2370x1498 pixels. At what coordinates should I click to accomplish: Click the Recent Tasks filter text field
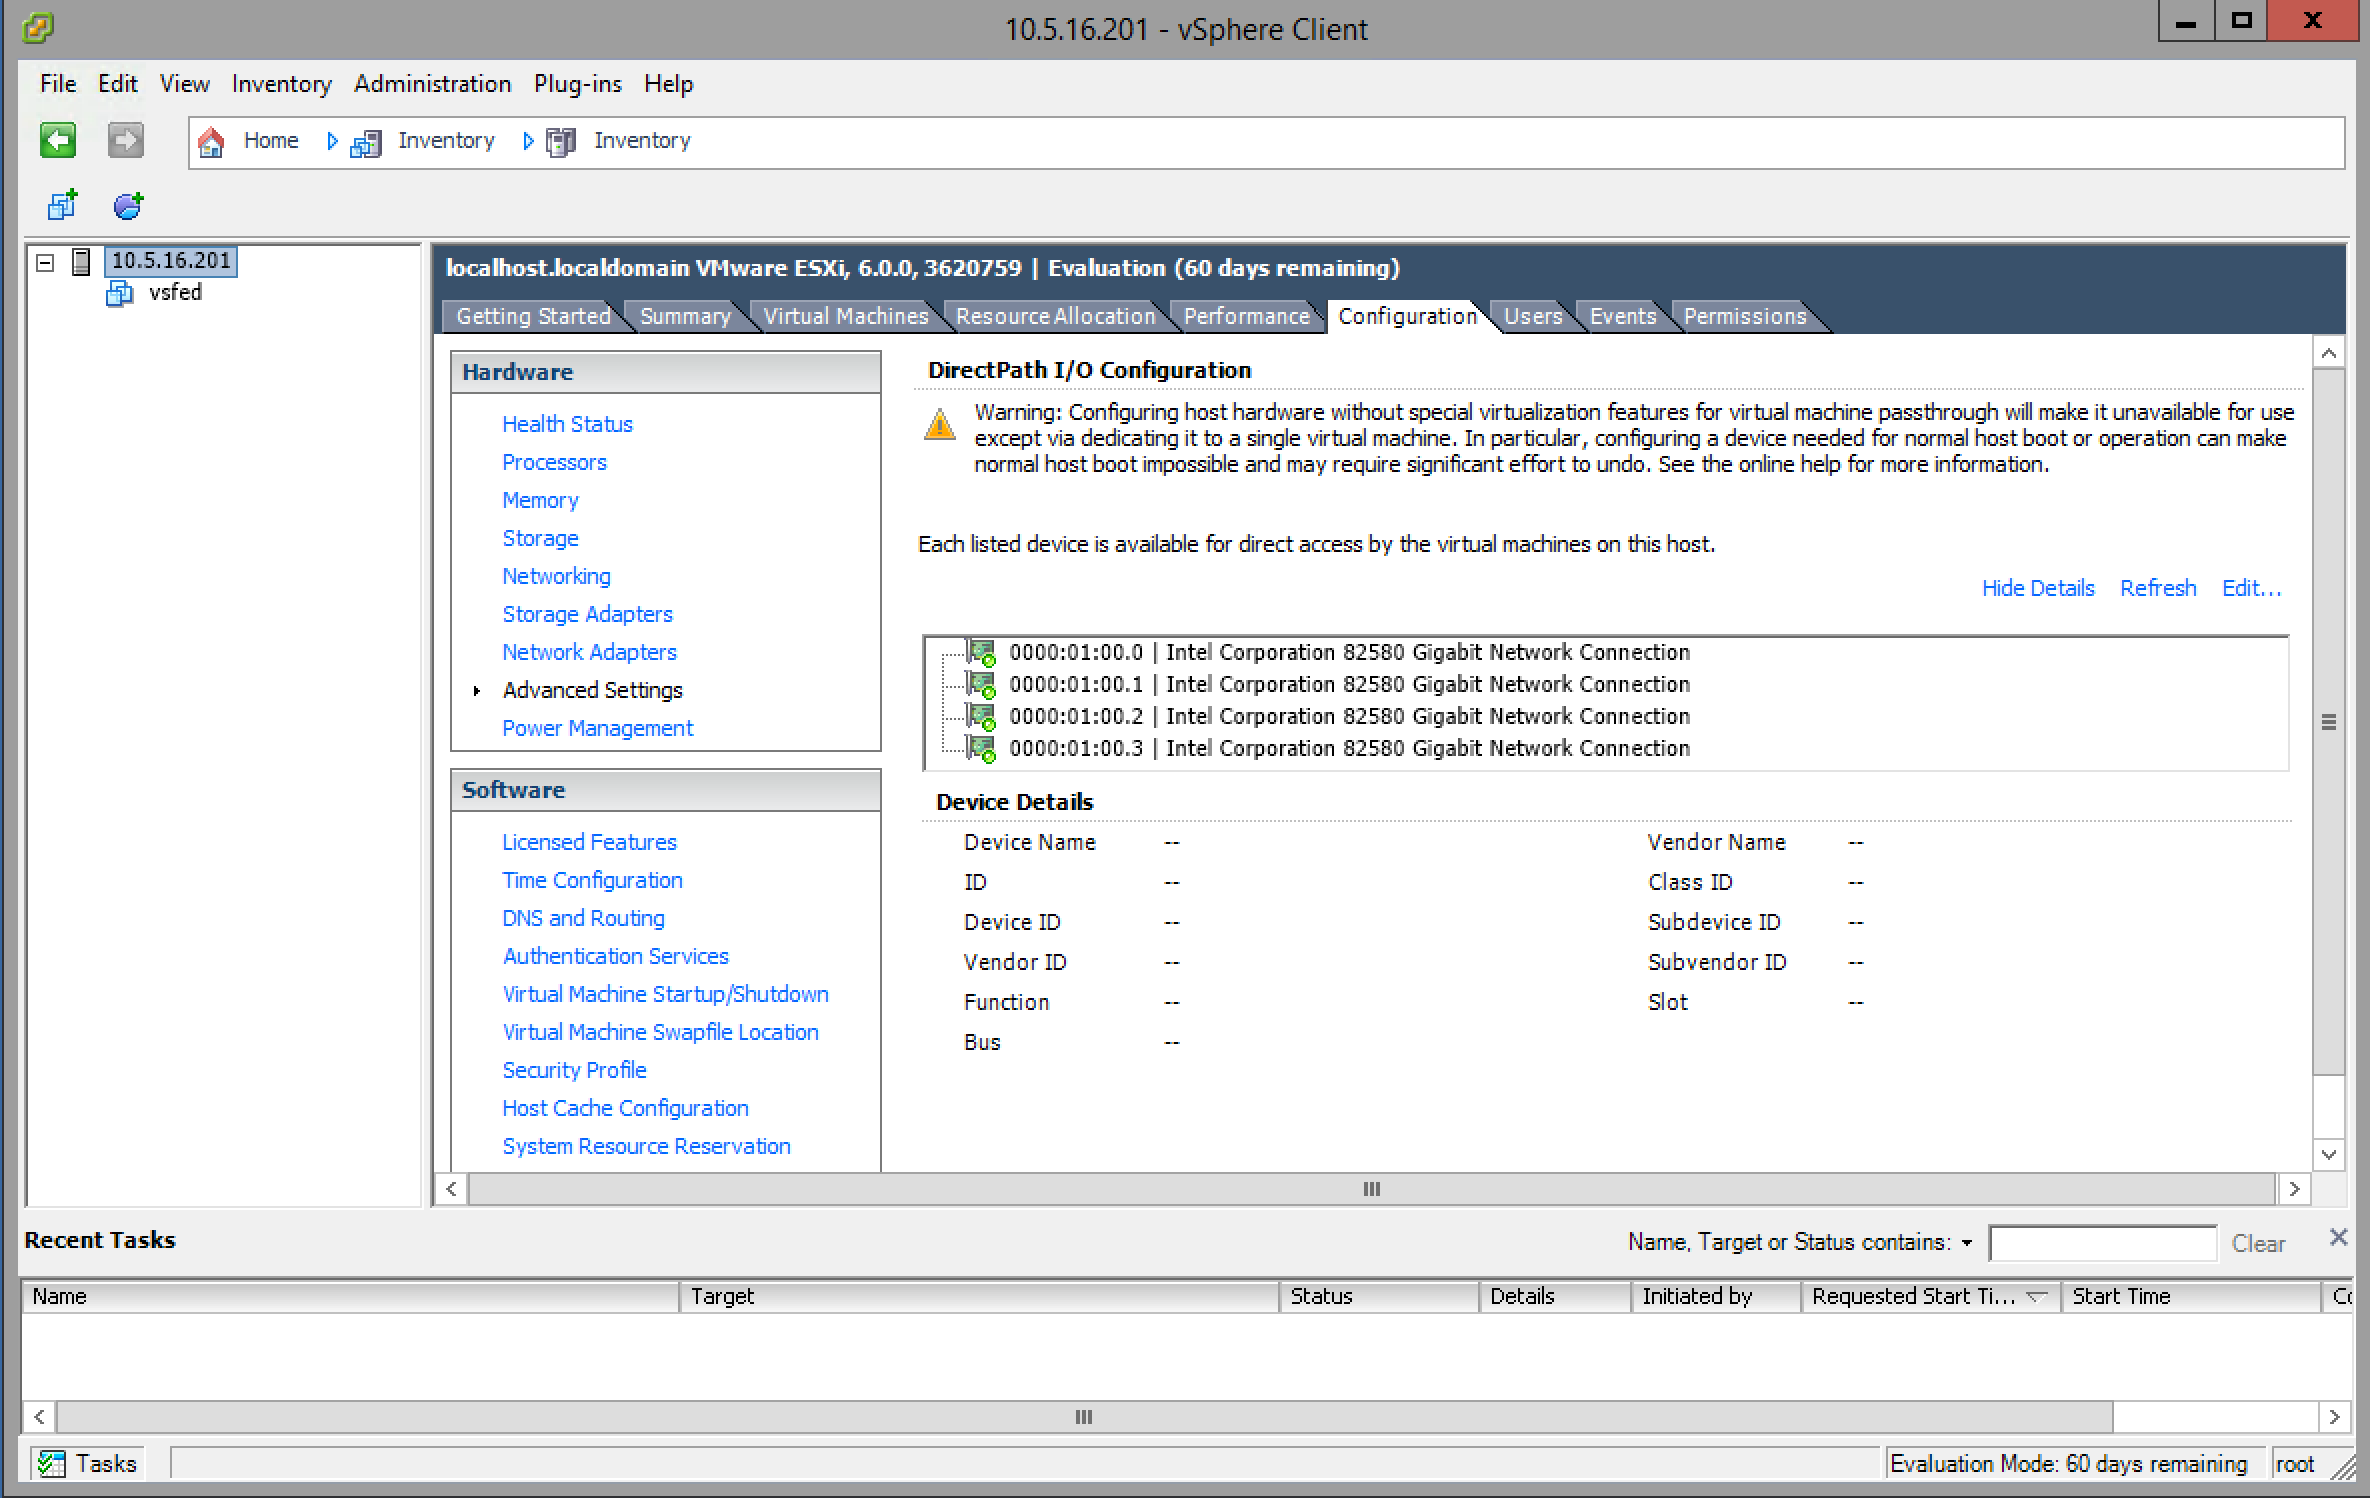point(2102,1243)
